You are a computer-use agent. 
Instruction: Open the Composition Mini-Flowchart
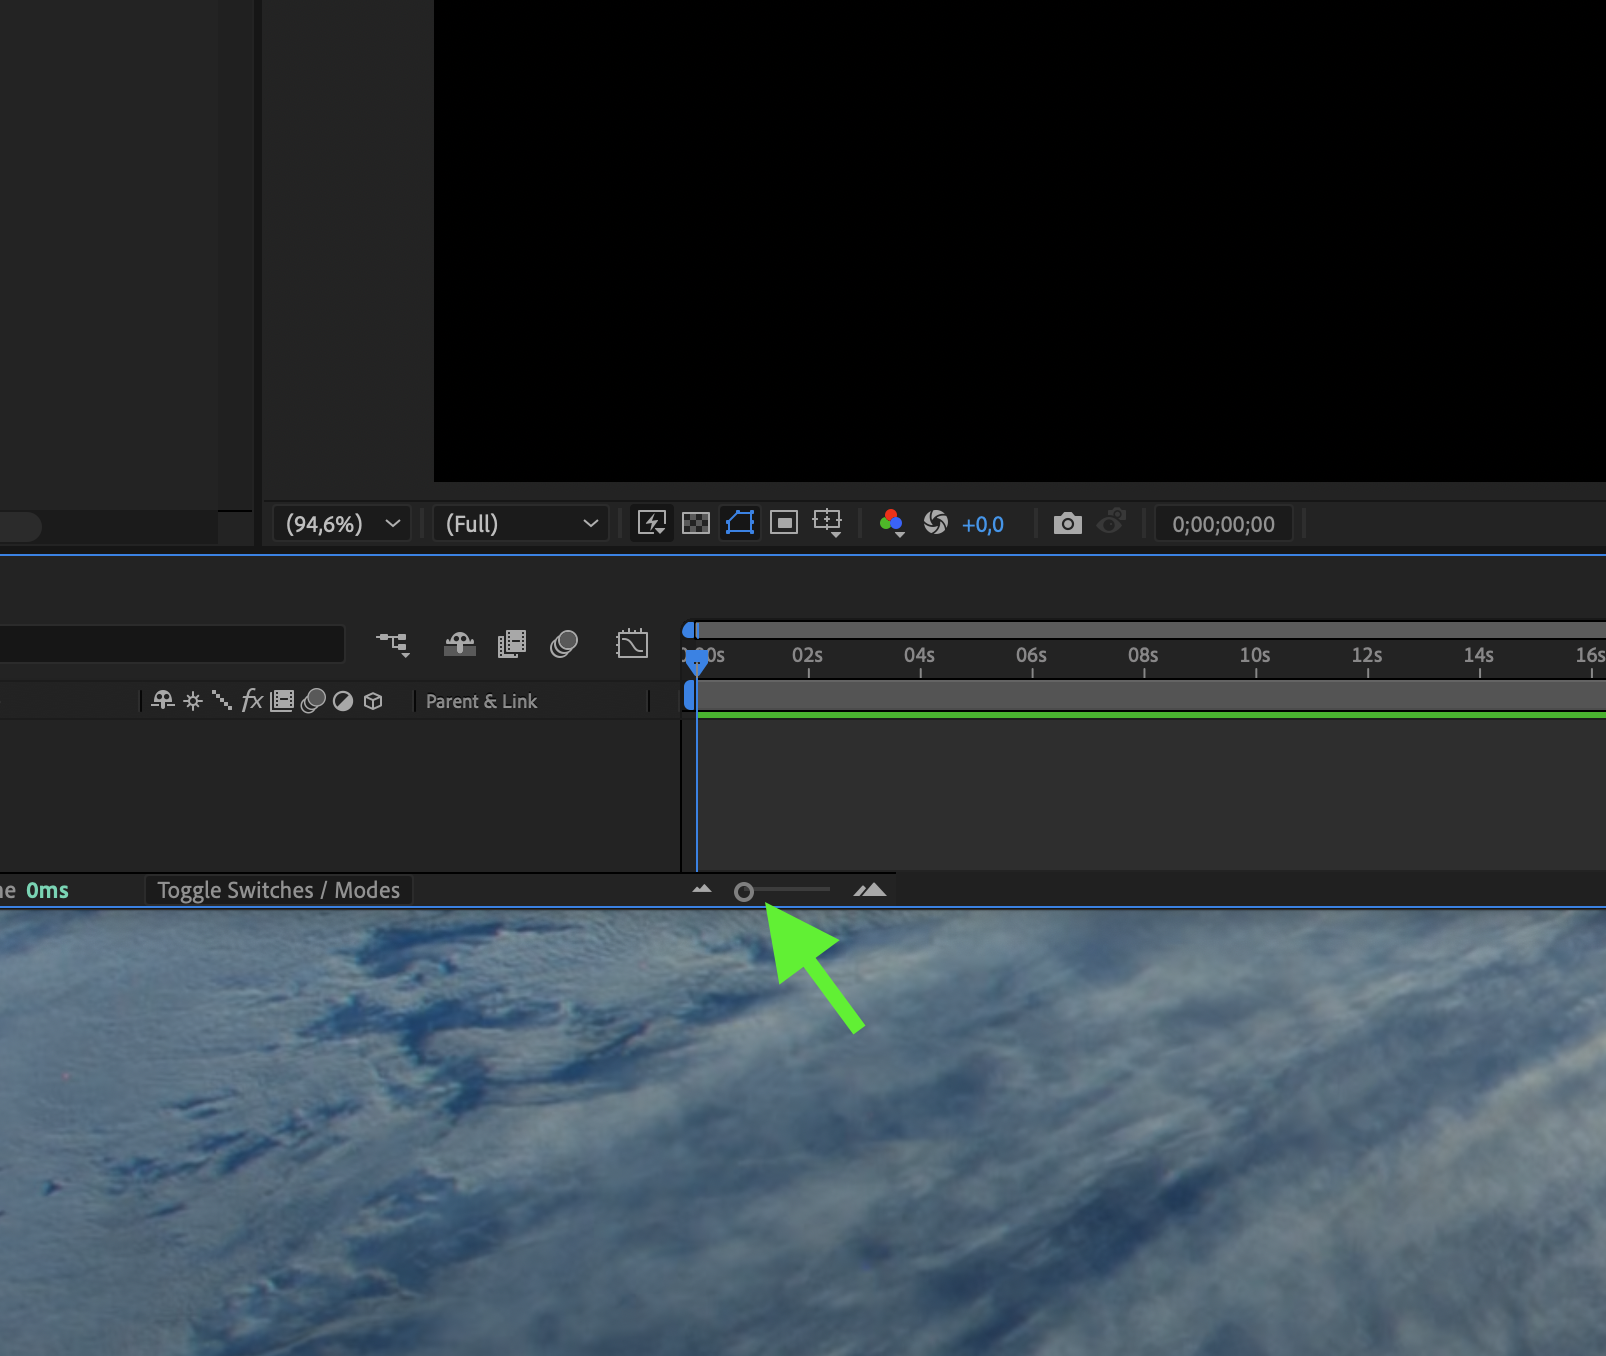(394, 644)
